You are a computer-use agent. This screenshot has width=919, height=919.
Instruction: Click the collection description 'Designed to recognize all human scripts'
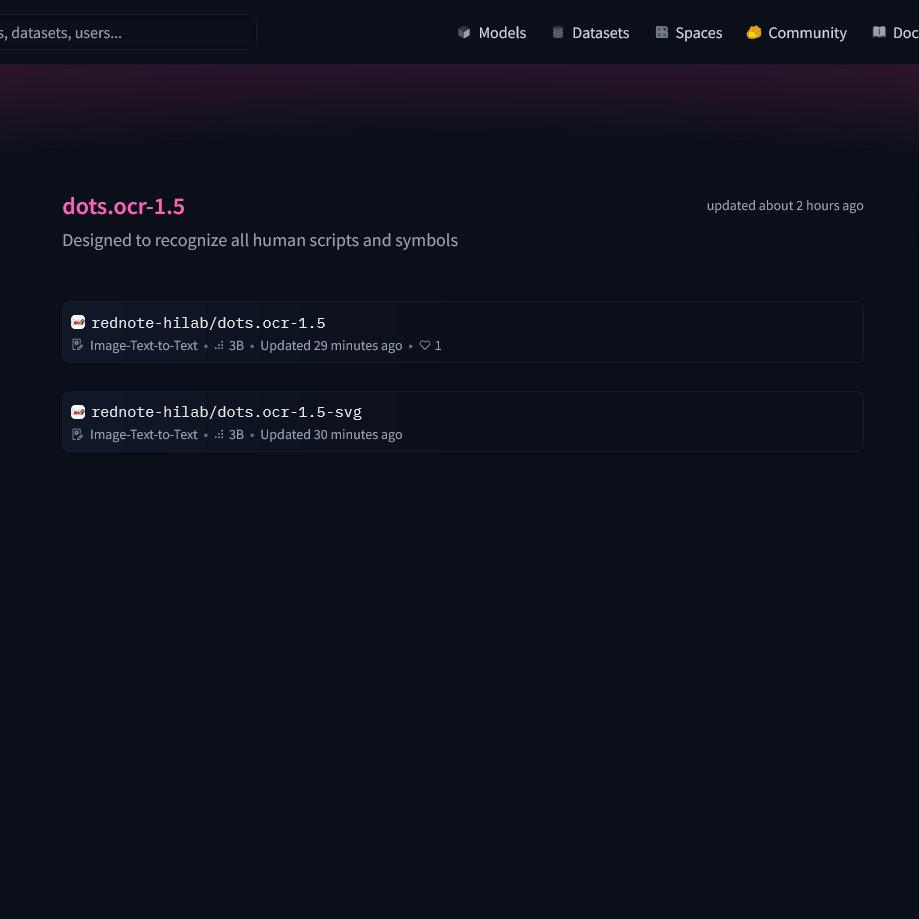coord(260,240)
